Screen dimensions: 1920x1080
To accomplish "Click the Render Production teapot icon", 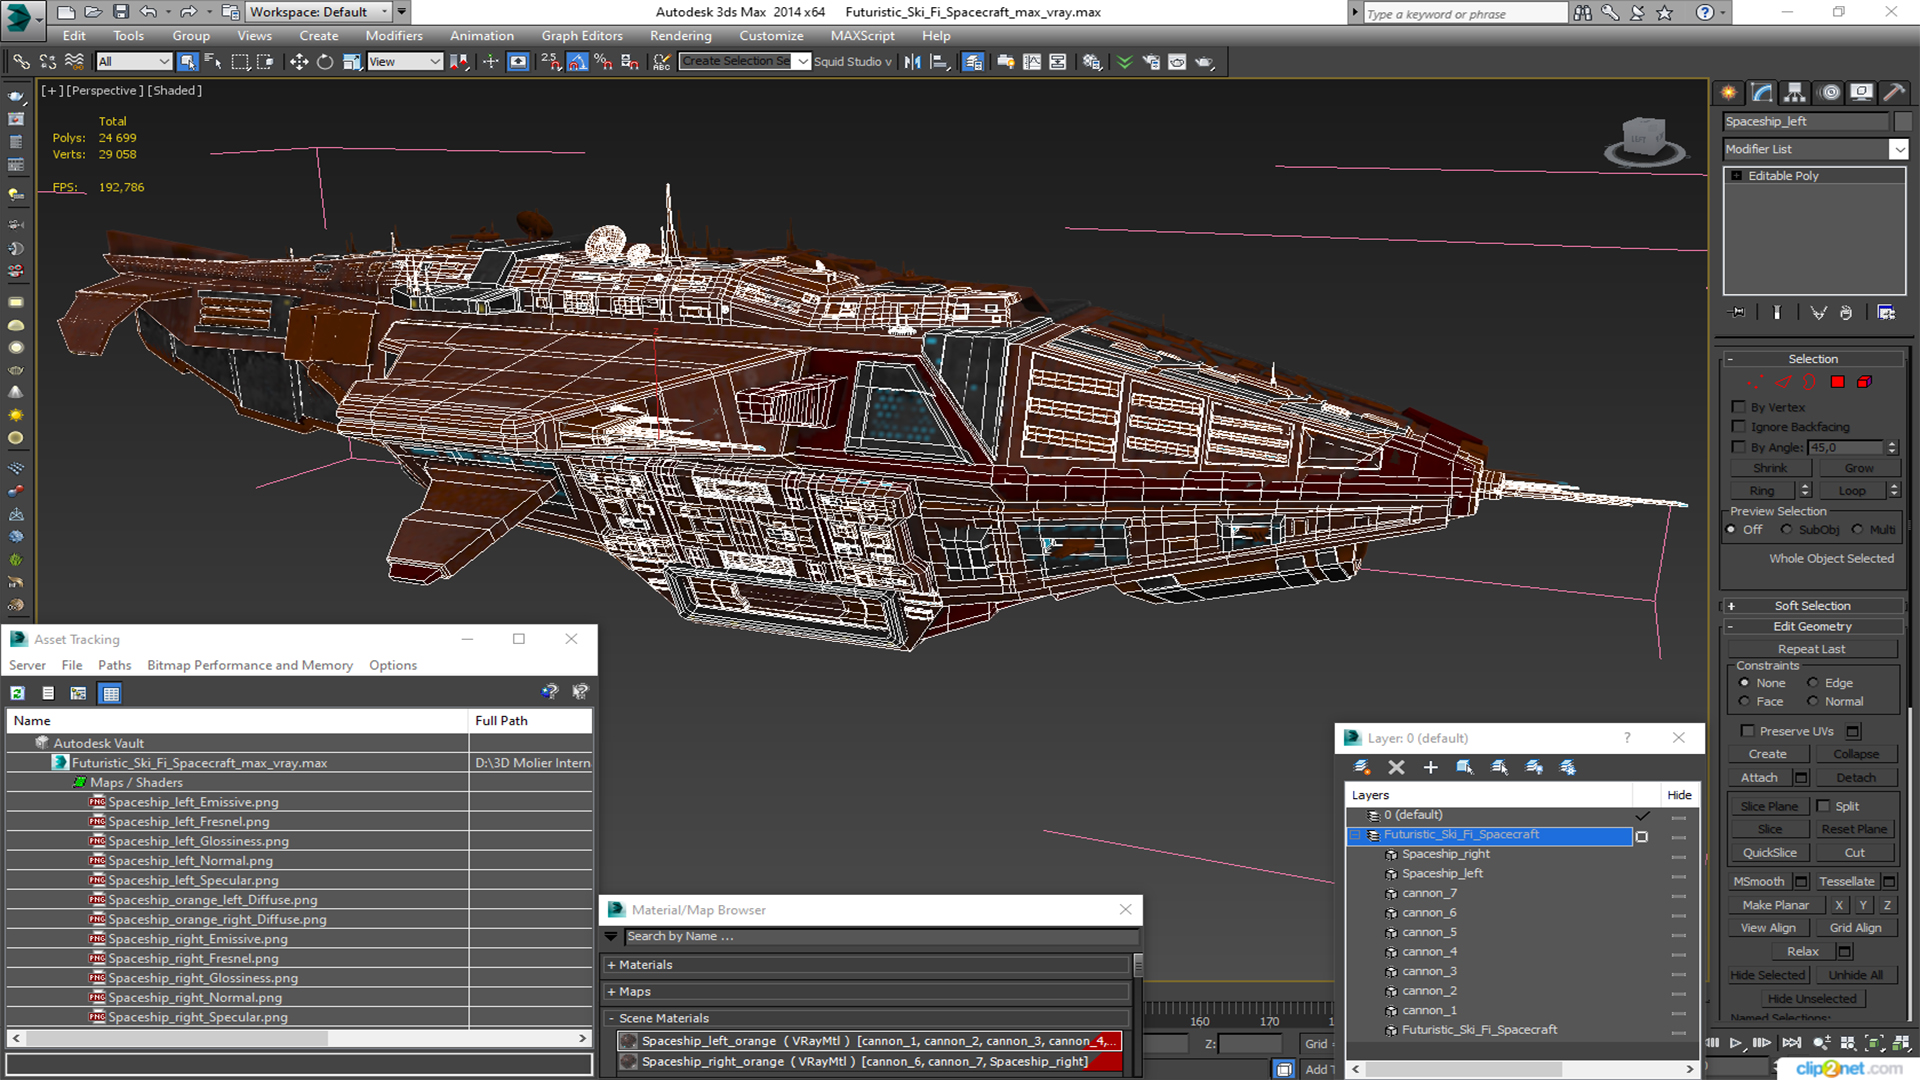I will coord(1204,62).
